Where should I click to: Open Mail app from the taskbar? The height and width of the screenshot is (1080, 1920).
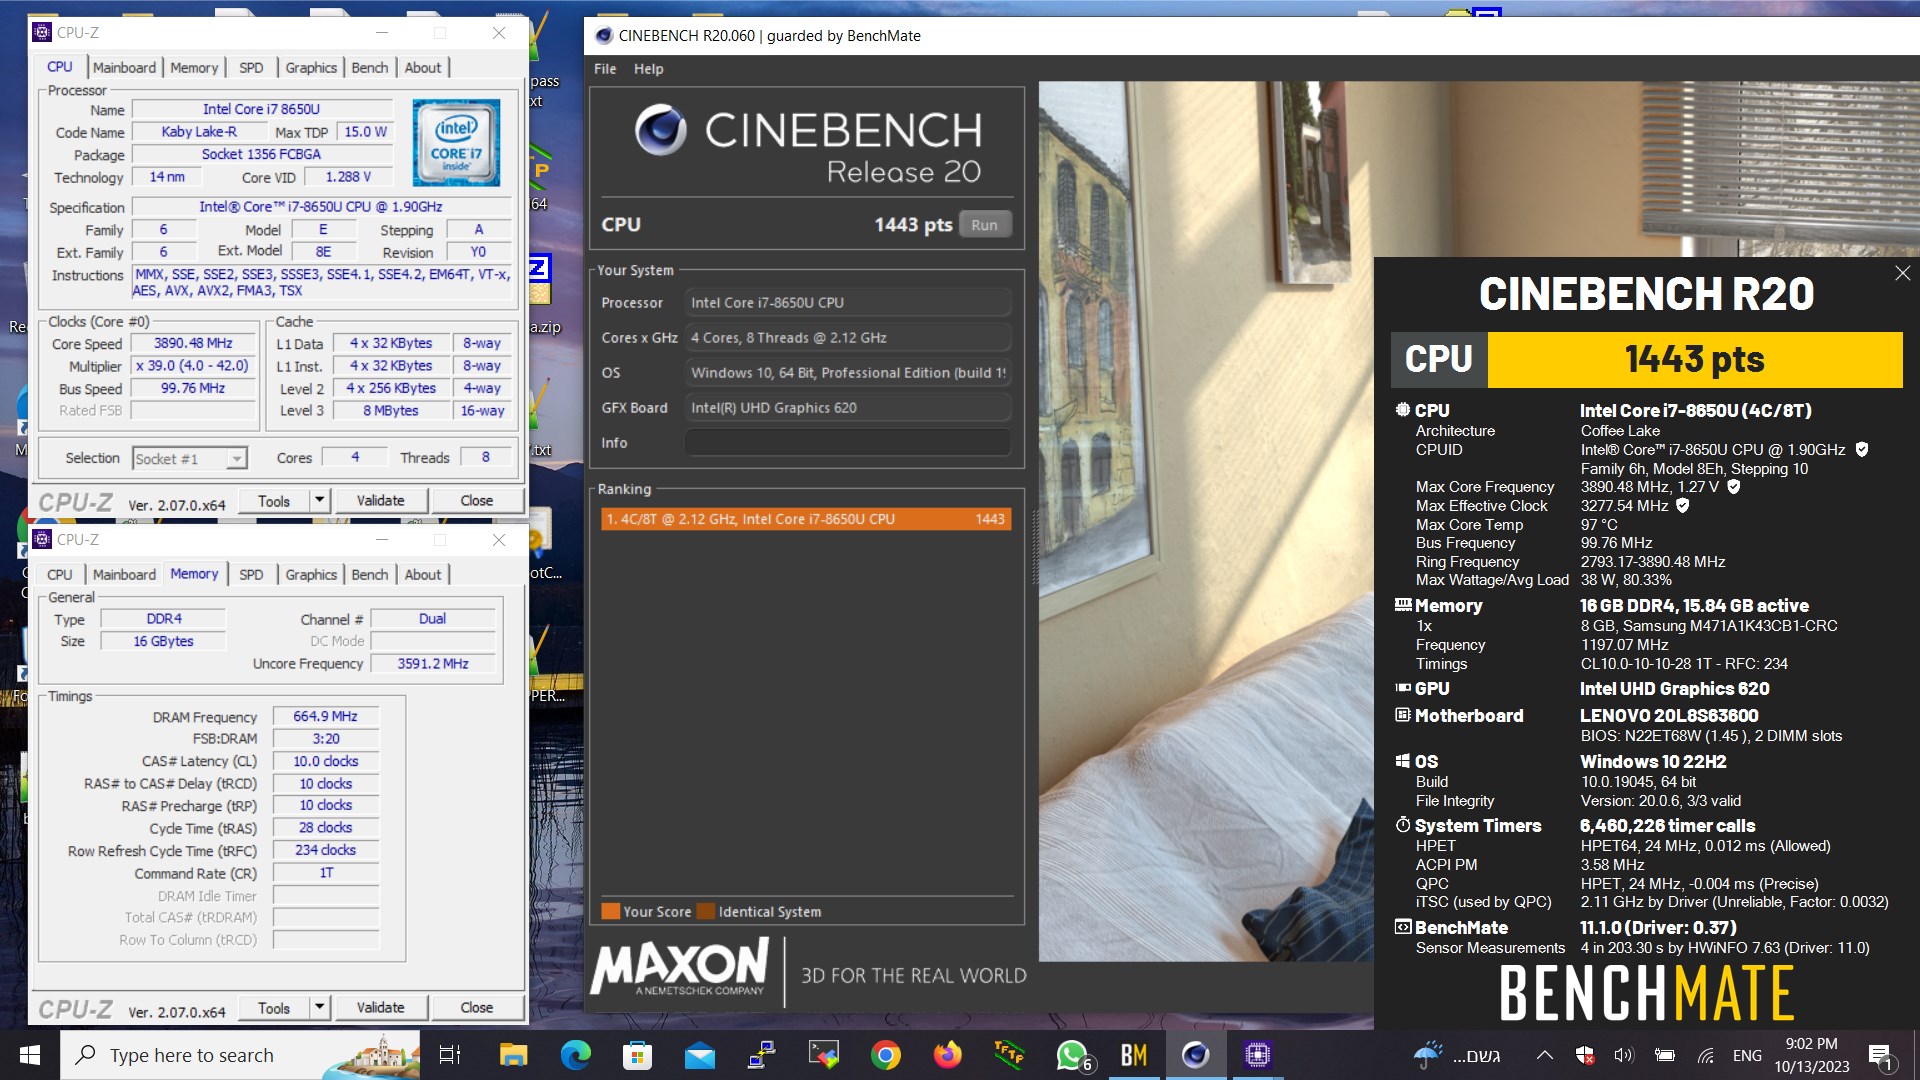(699, 1055)
